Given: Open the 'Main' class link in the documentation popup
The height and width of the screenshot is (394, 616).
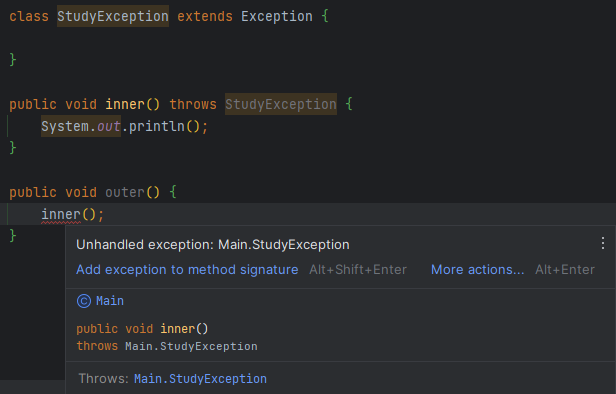Looking at the screenshot, I should [110, 301].
